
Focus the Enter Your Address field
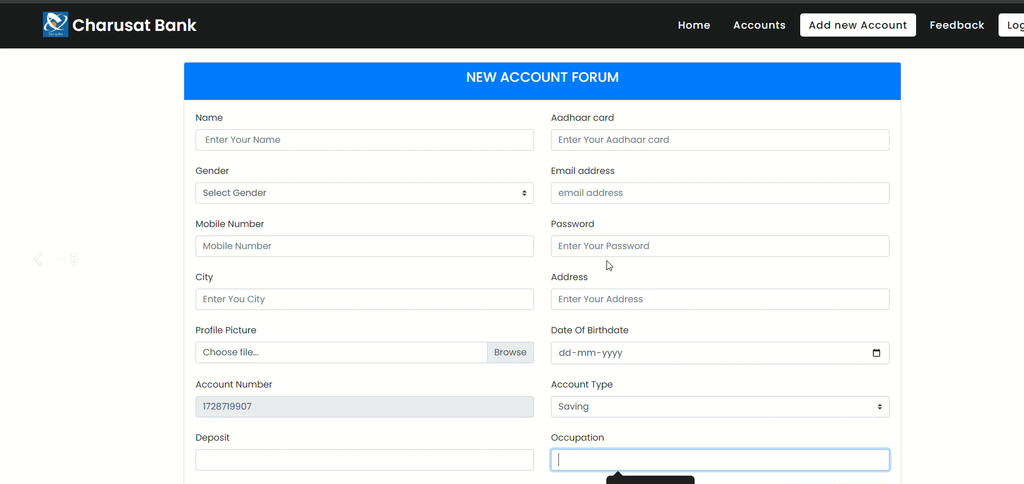[x=720, y=299]
